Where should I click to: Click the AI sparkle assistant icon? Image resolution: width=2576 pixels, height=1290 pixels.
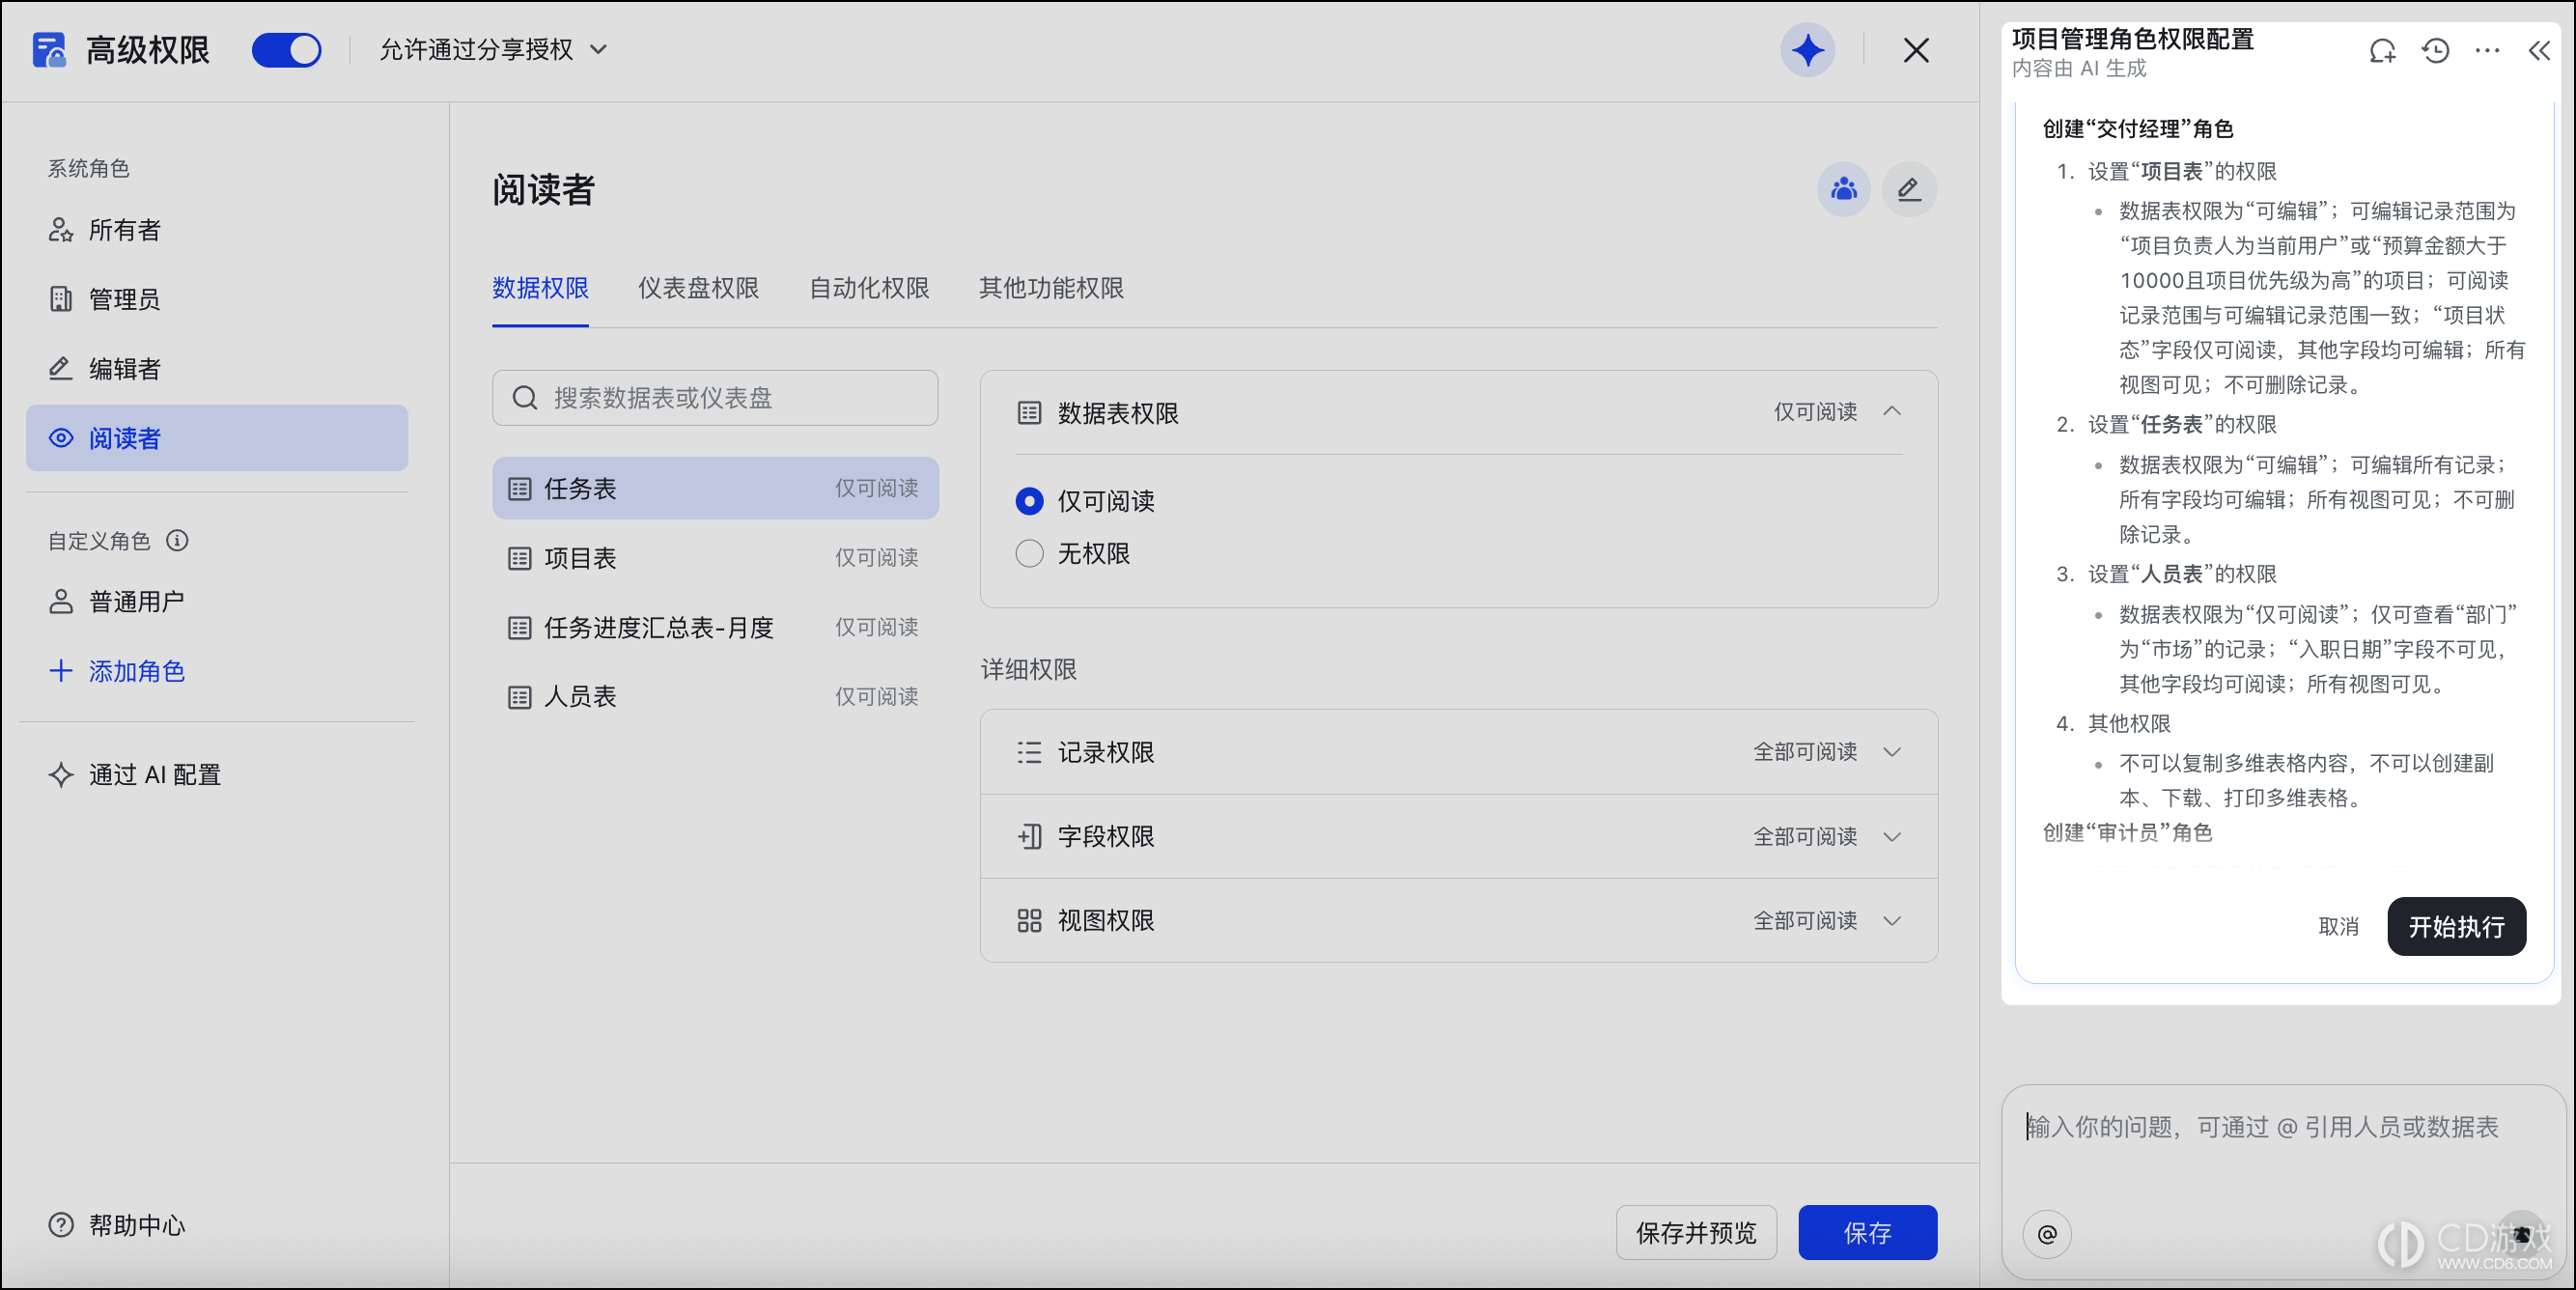coord(1807,50)
